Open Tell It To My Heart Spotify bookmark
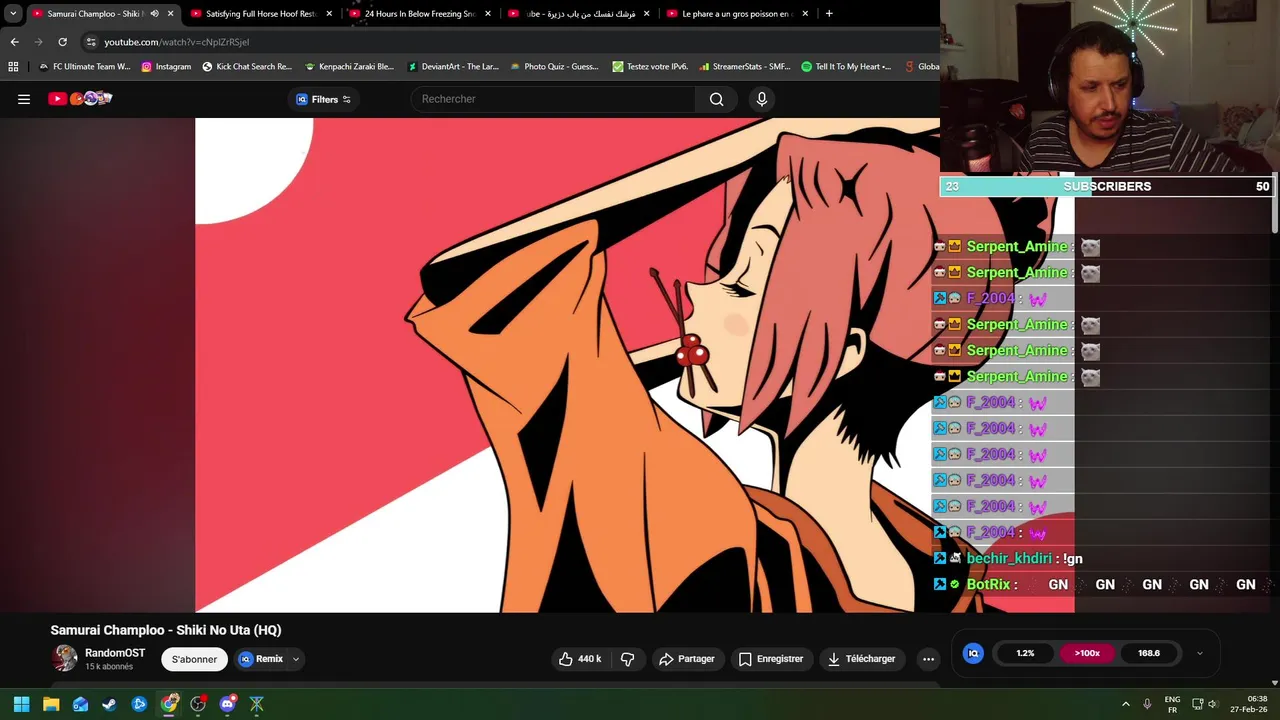This screenshot has height=720, width=1280. 846,67
